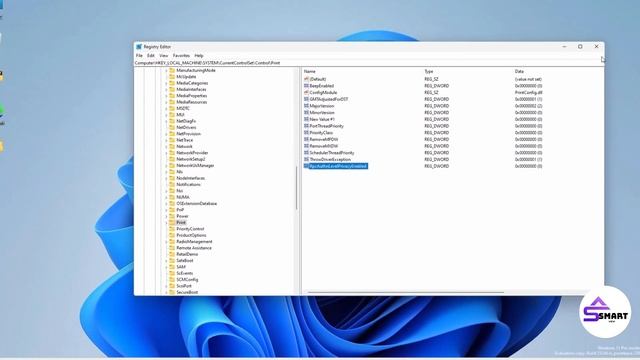Click the McUpdate folder icon

172,77
